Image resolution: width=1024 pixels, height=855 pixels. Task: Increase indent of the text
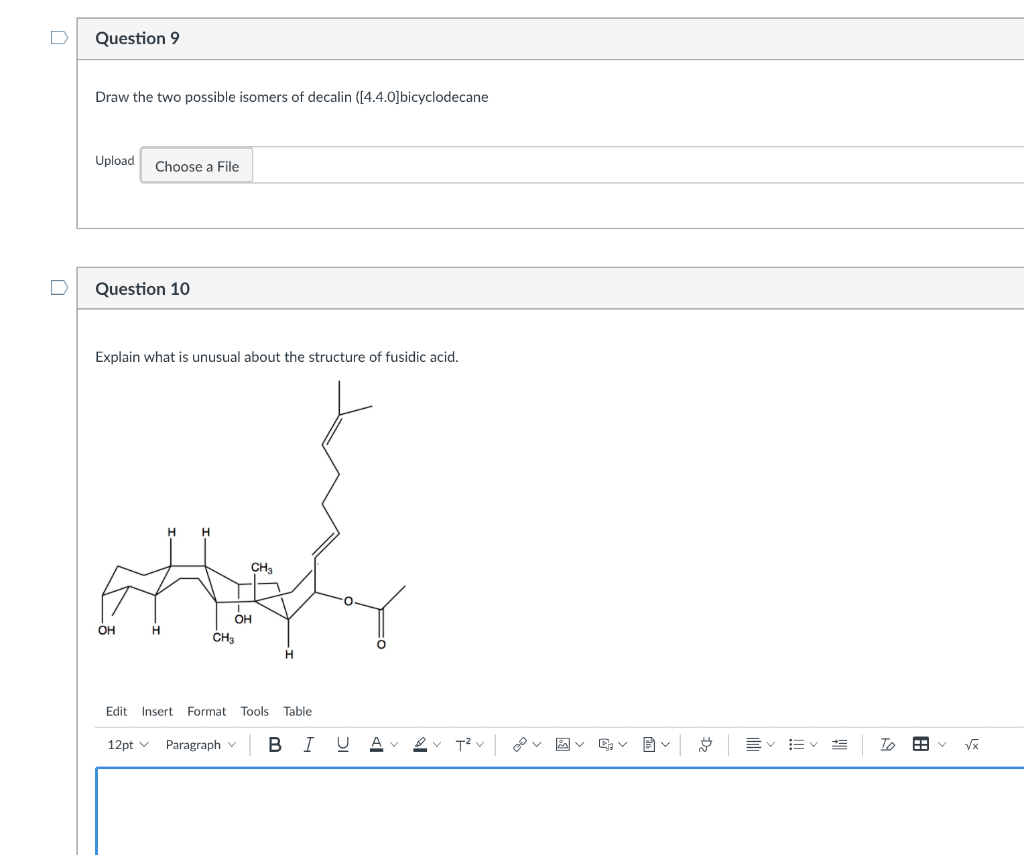(839, 743)
